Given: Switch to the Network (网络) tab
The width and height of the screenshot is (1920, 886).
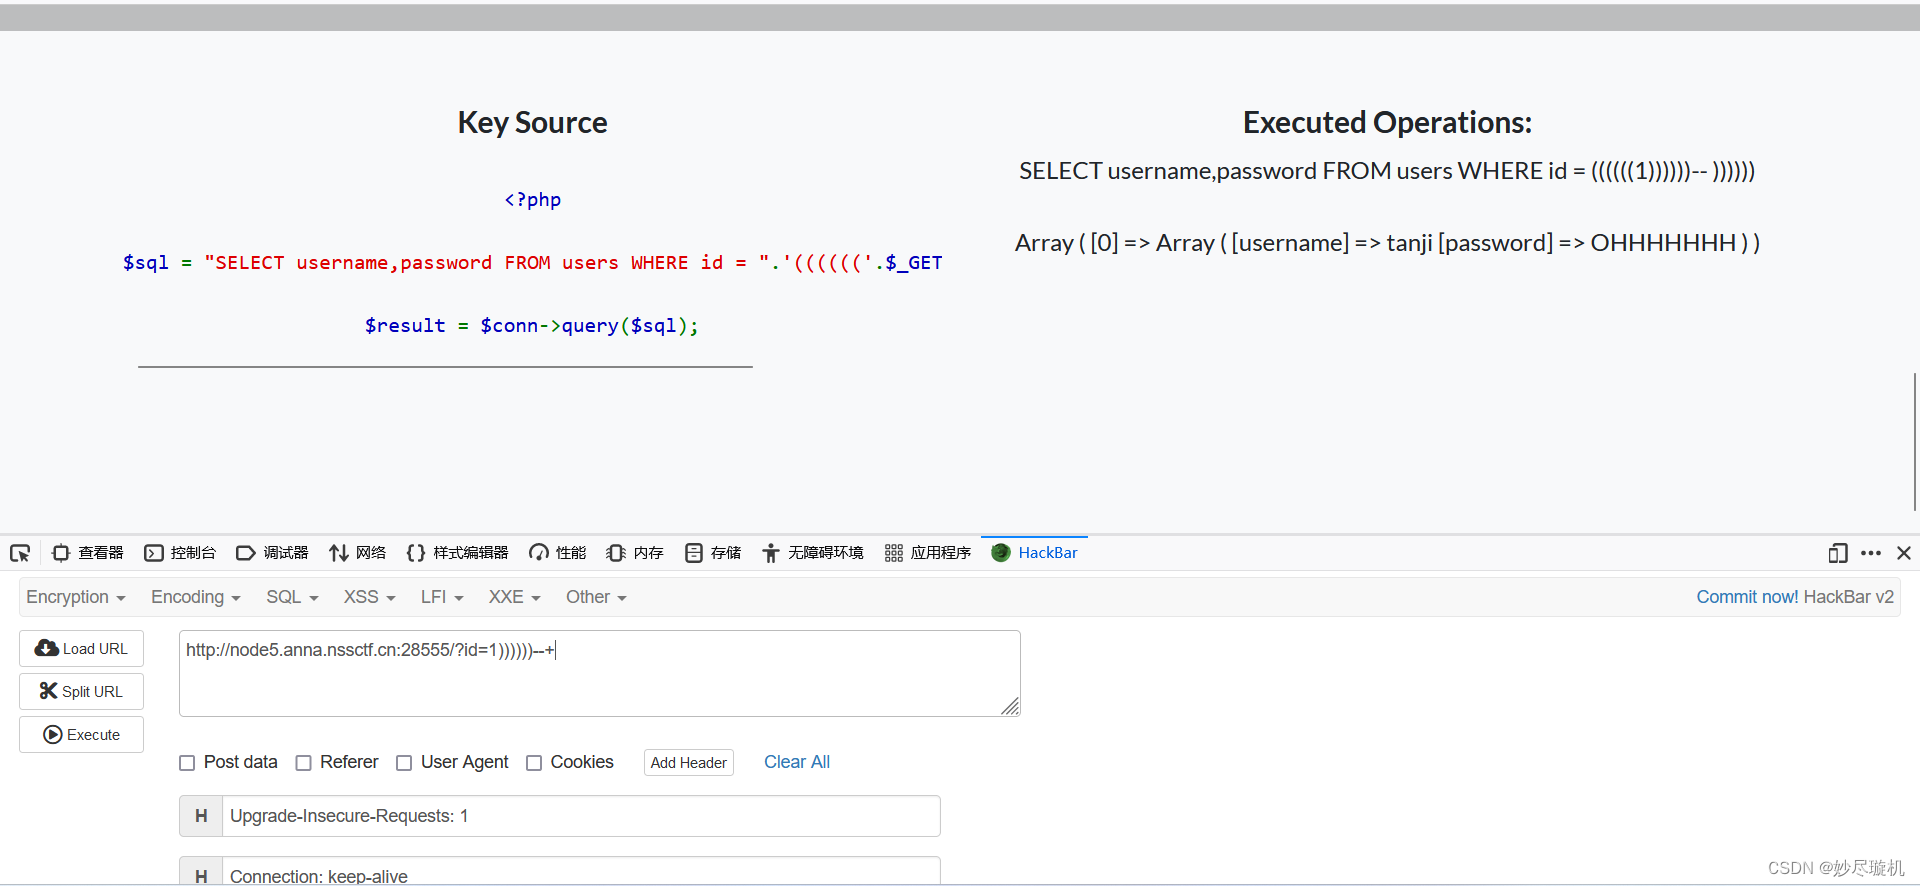Looking at the screenshot, I should click(357, 553).
